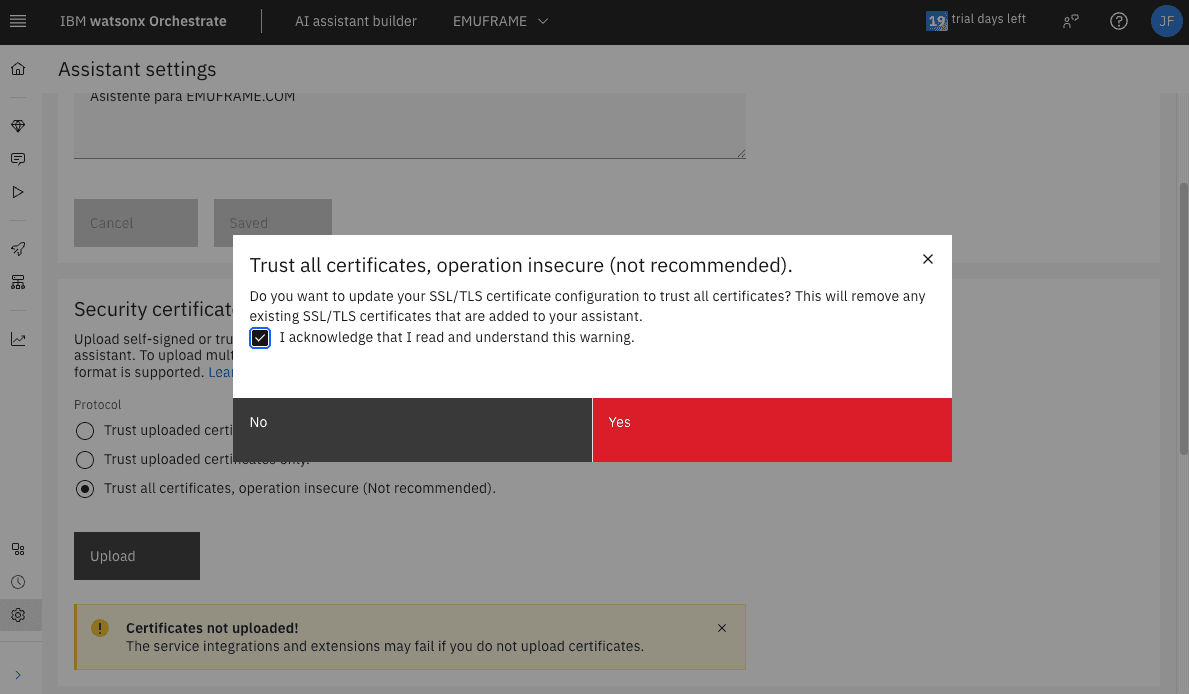Close the trust certificates dialog

pyautogui.click(x=927, y=259)
